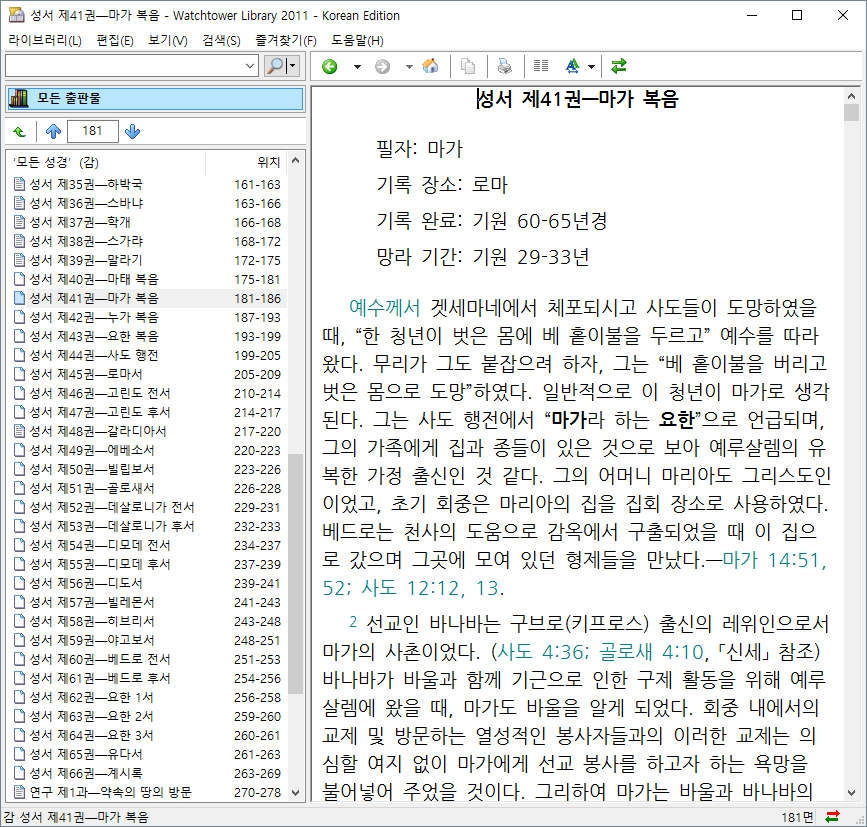This screenshot has height=827, width=867.
Task: Click the sync arrows icon in status bar
Action: [832, 816]
